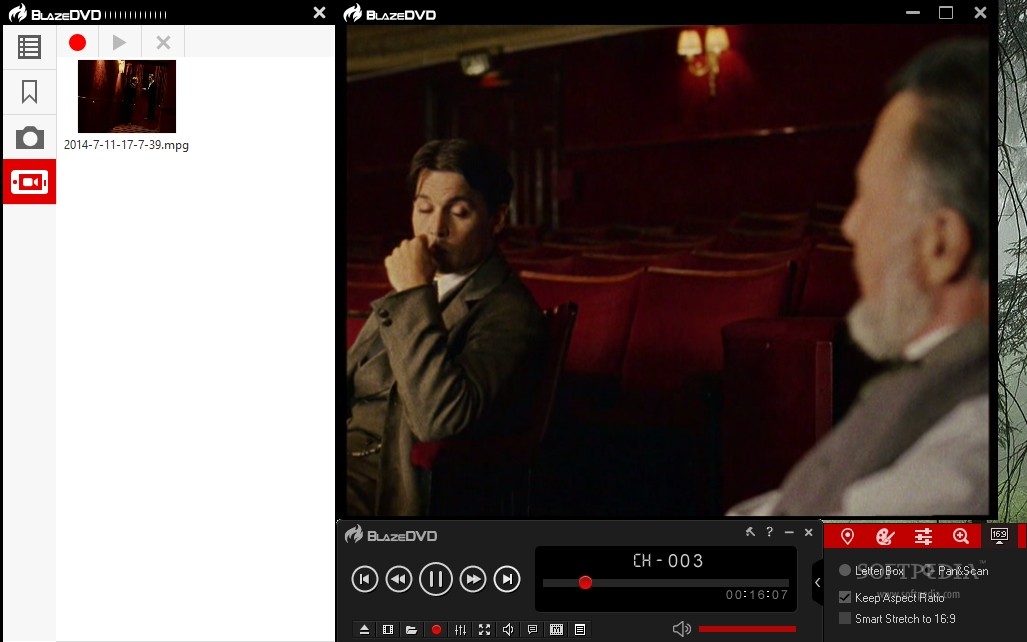Skip to next chapter
Screen dimensions: 1027x642
(x=507, y=579)
